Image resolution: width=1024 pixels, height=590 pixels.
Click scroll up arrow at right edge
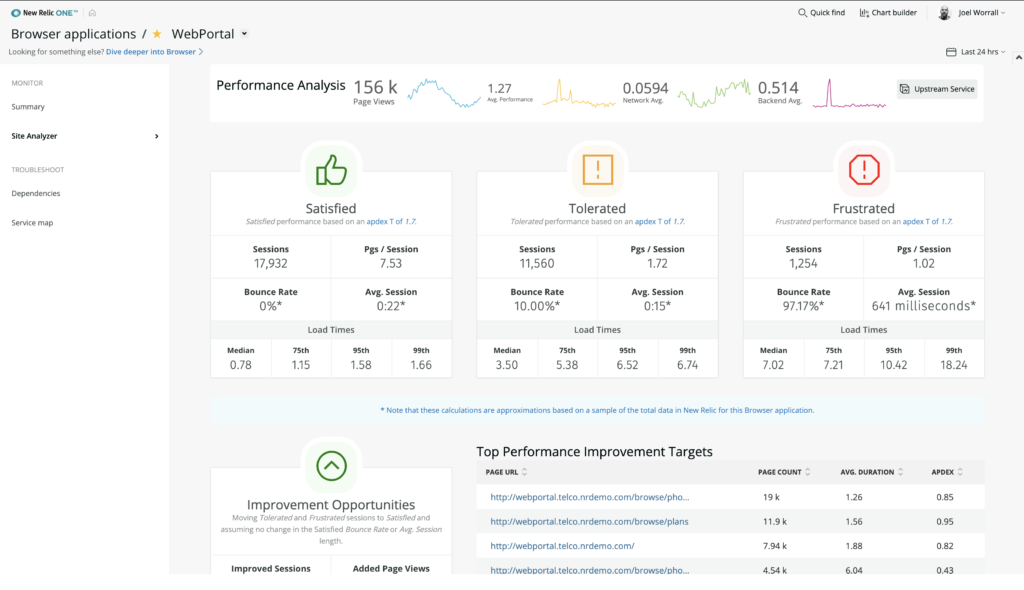(1018, 58)
